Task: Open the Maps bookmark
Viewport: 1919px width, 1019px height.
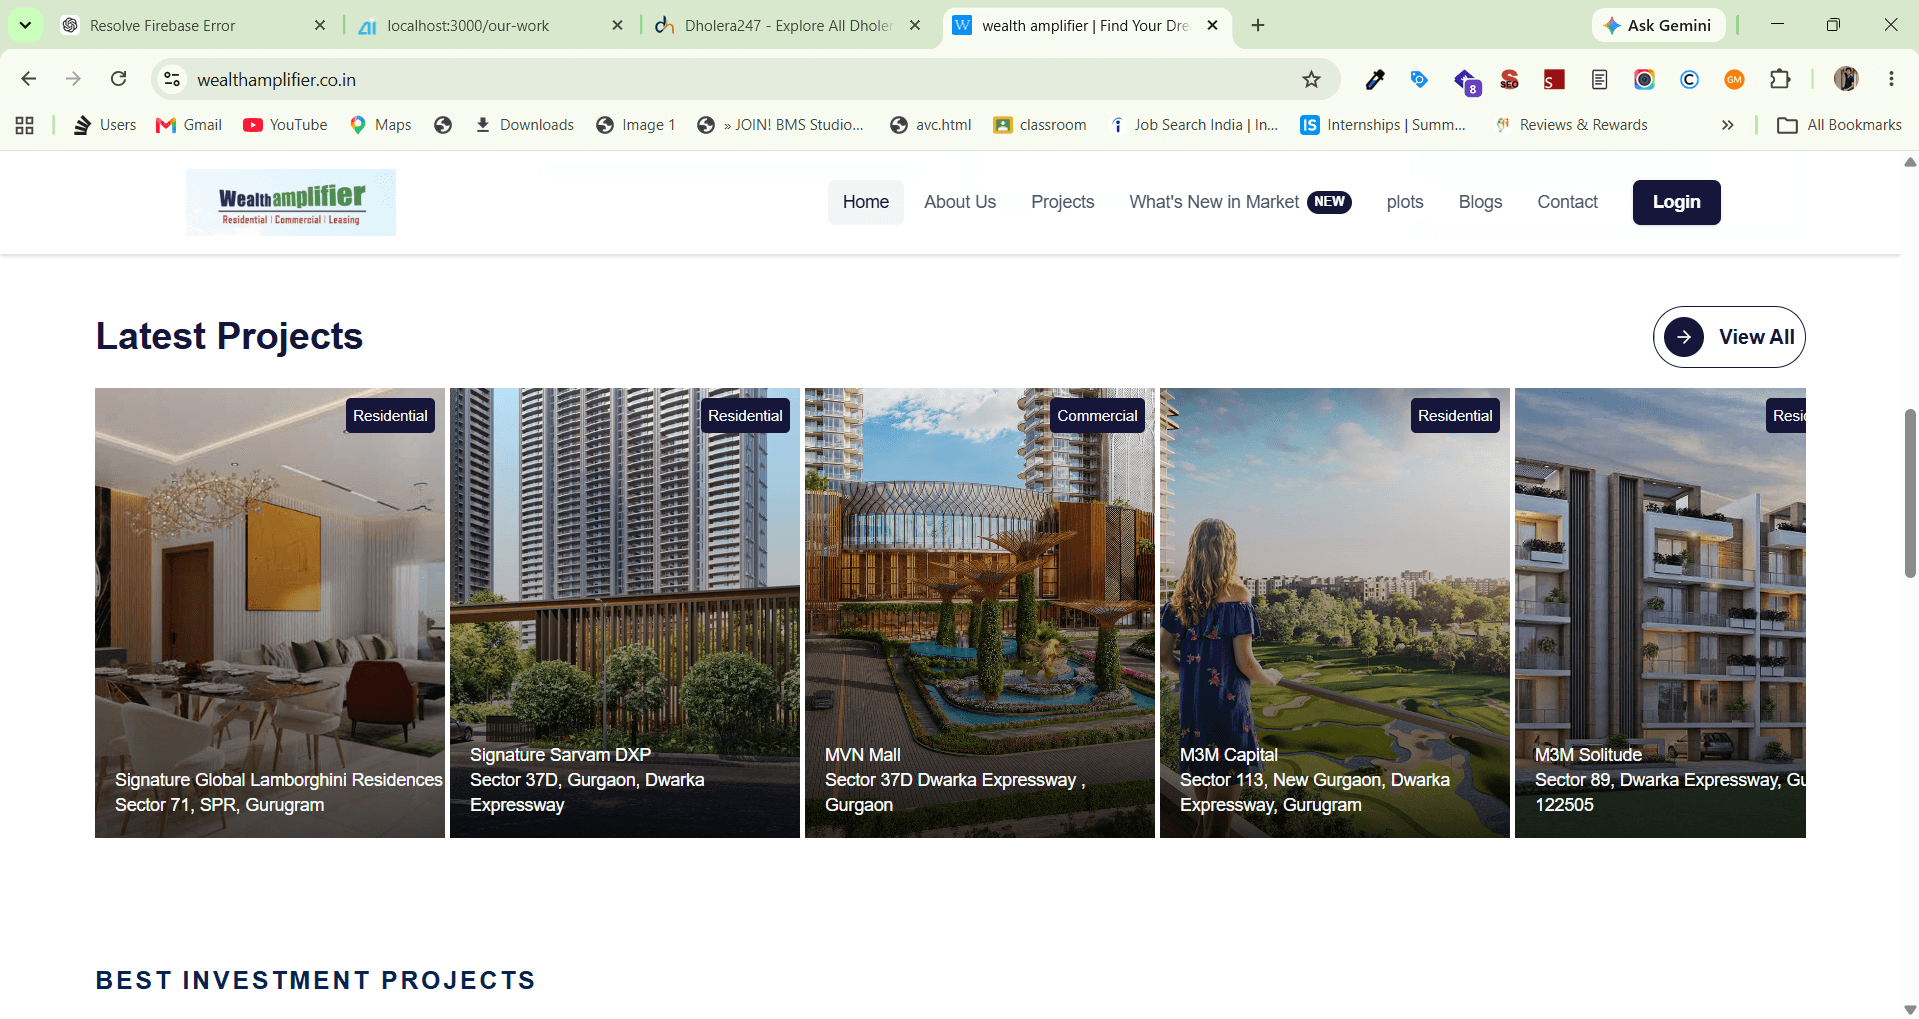Action: pos(380,125)
